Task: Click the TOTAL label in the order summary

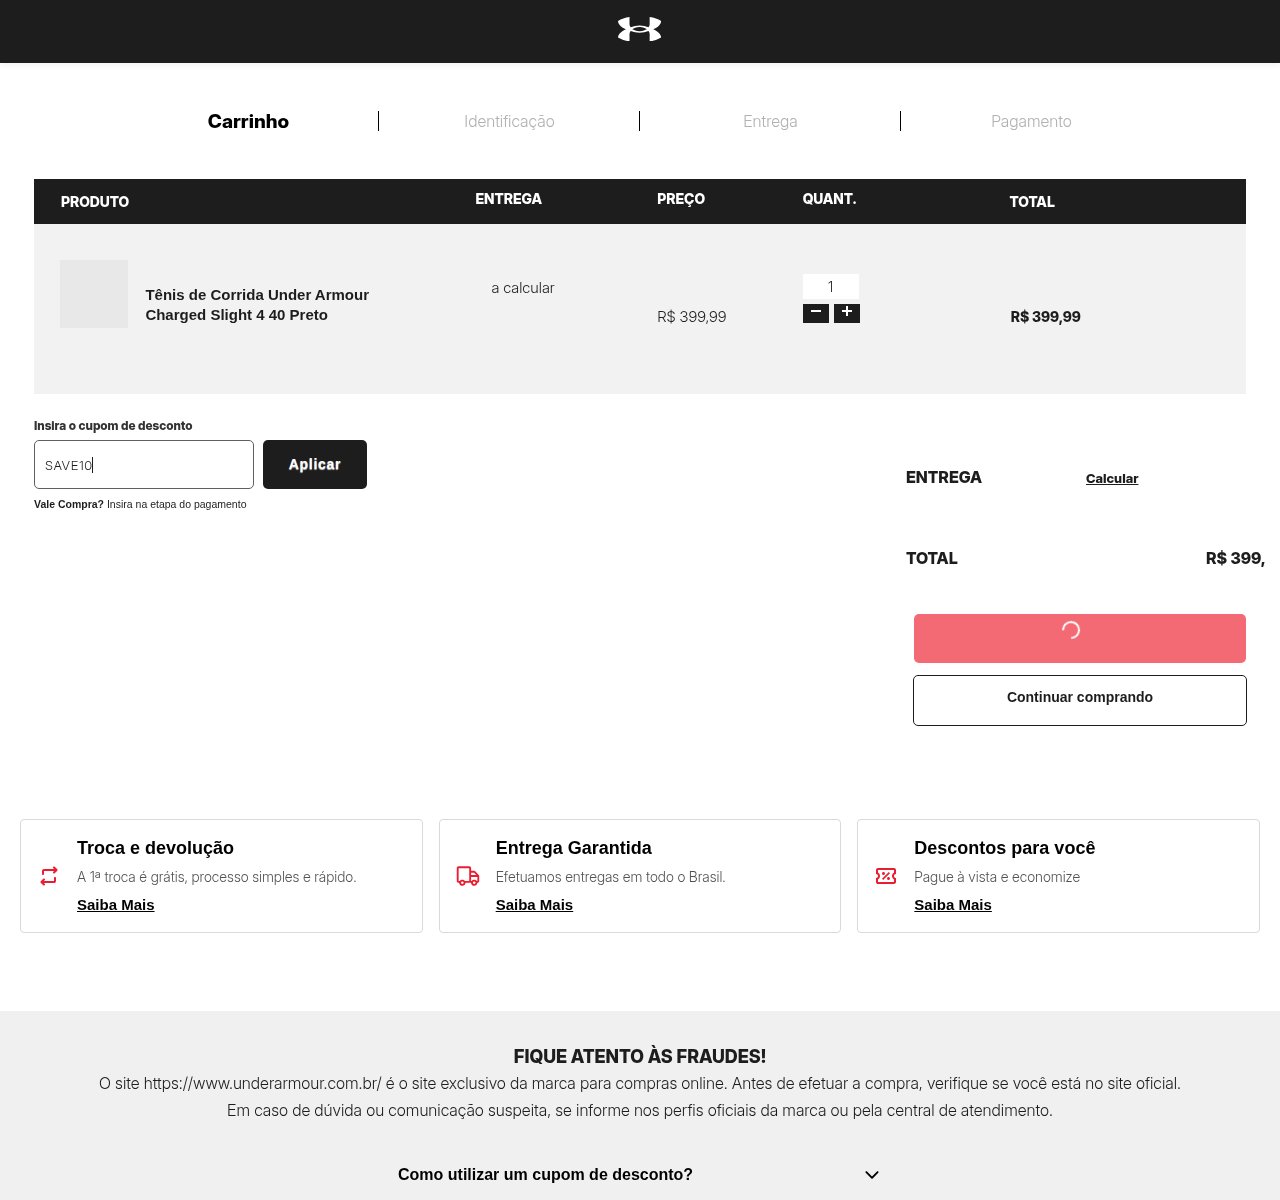Action: [x=932, y=559]
